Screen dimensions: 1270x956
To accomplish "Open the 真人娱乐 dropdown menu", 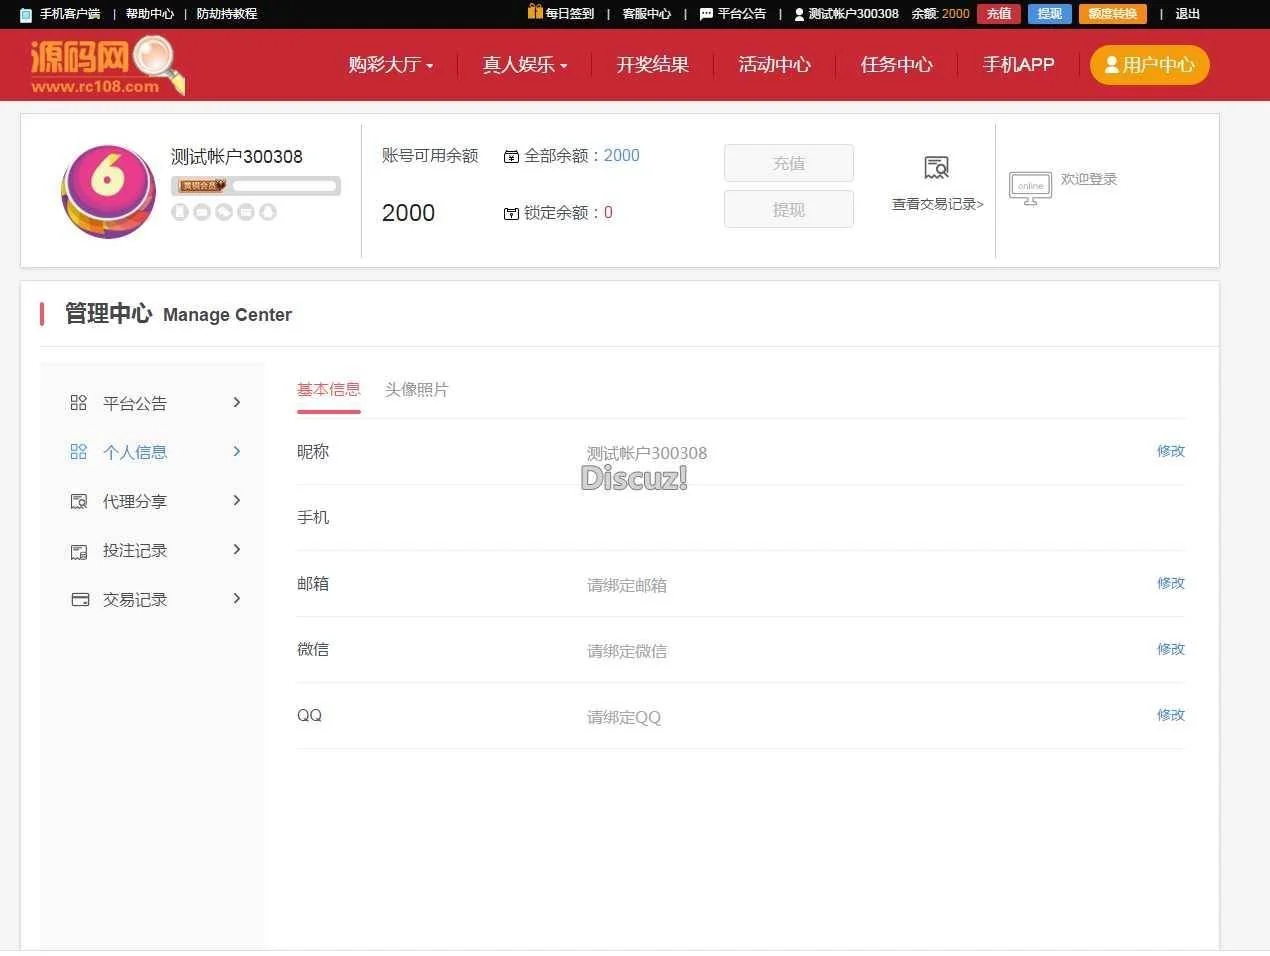I will [x=524, y=65].
